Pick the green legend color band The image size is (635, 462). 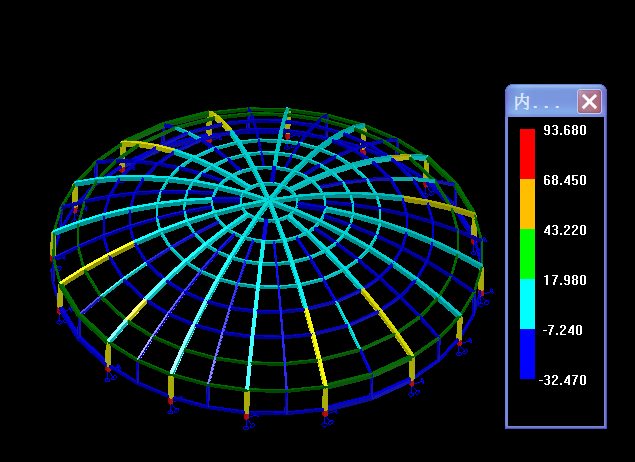click(527, 254)
